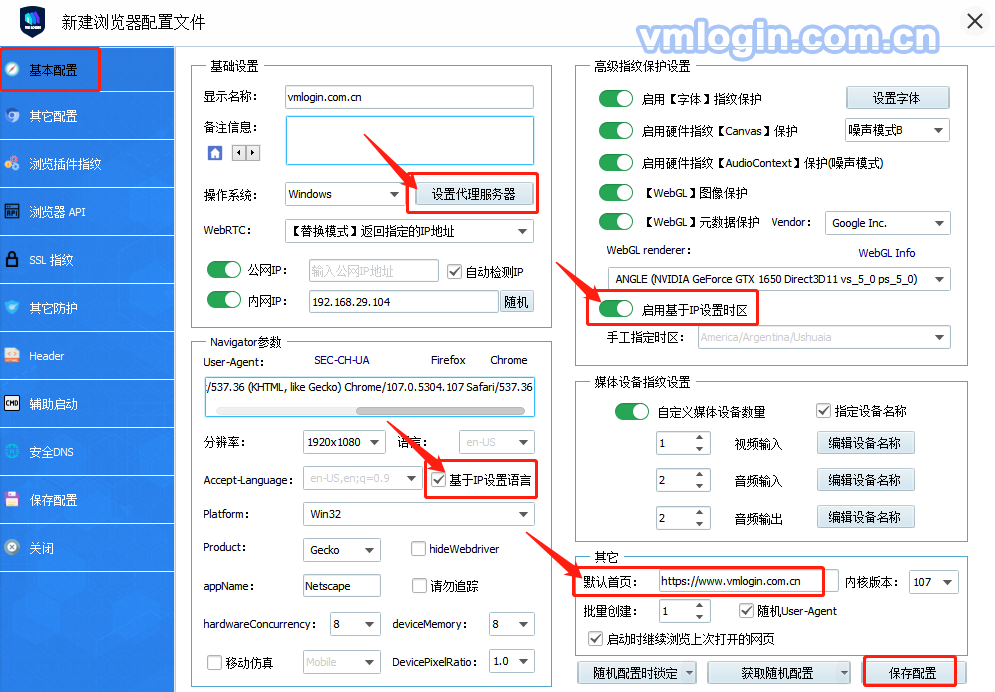Check the 请勿追踪 checkbox
Viewport: 995px width, 692px height.
point(419,585)
